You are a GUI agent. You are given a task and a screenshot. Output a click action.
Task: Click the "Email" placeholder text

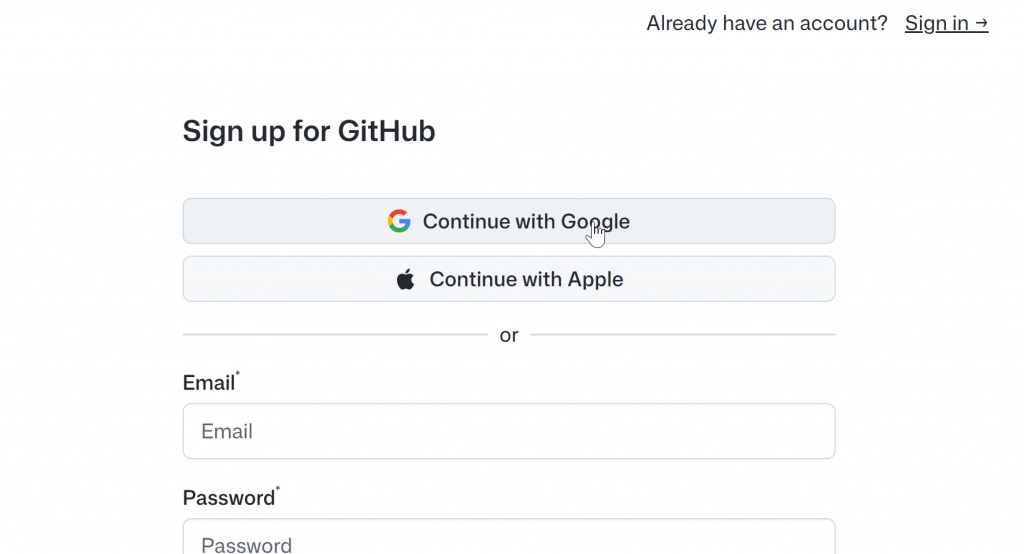[x=227, y=431]
